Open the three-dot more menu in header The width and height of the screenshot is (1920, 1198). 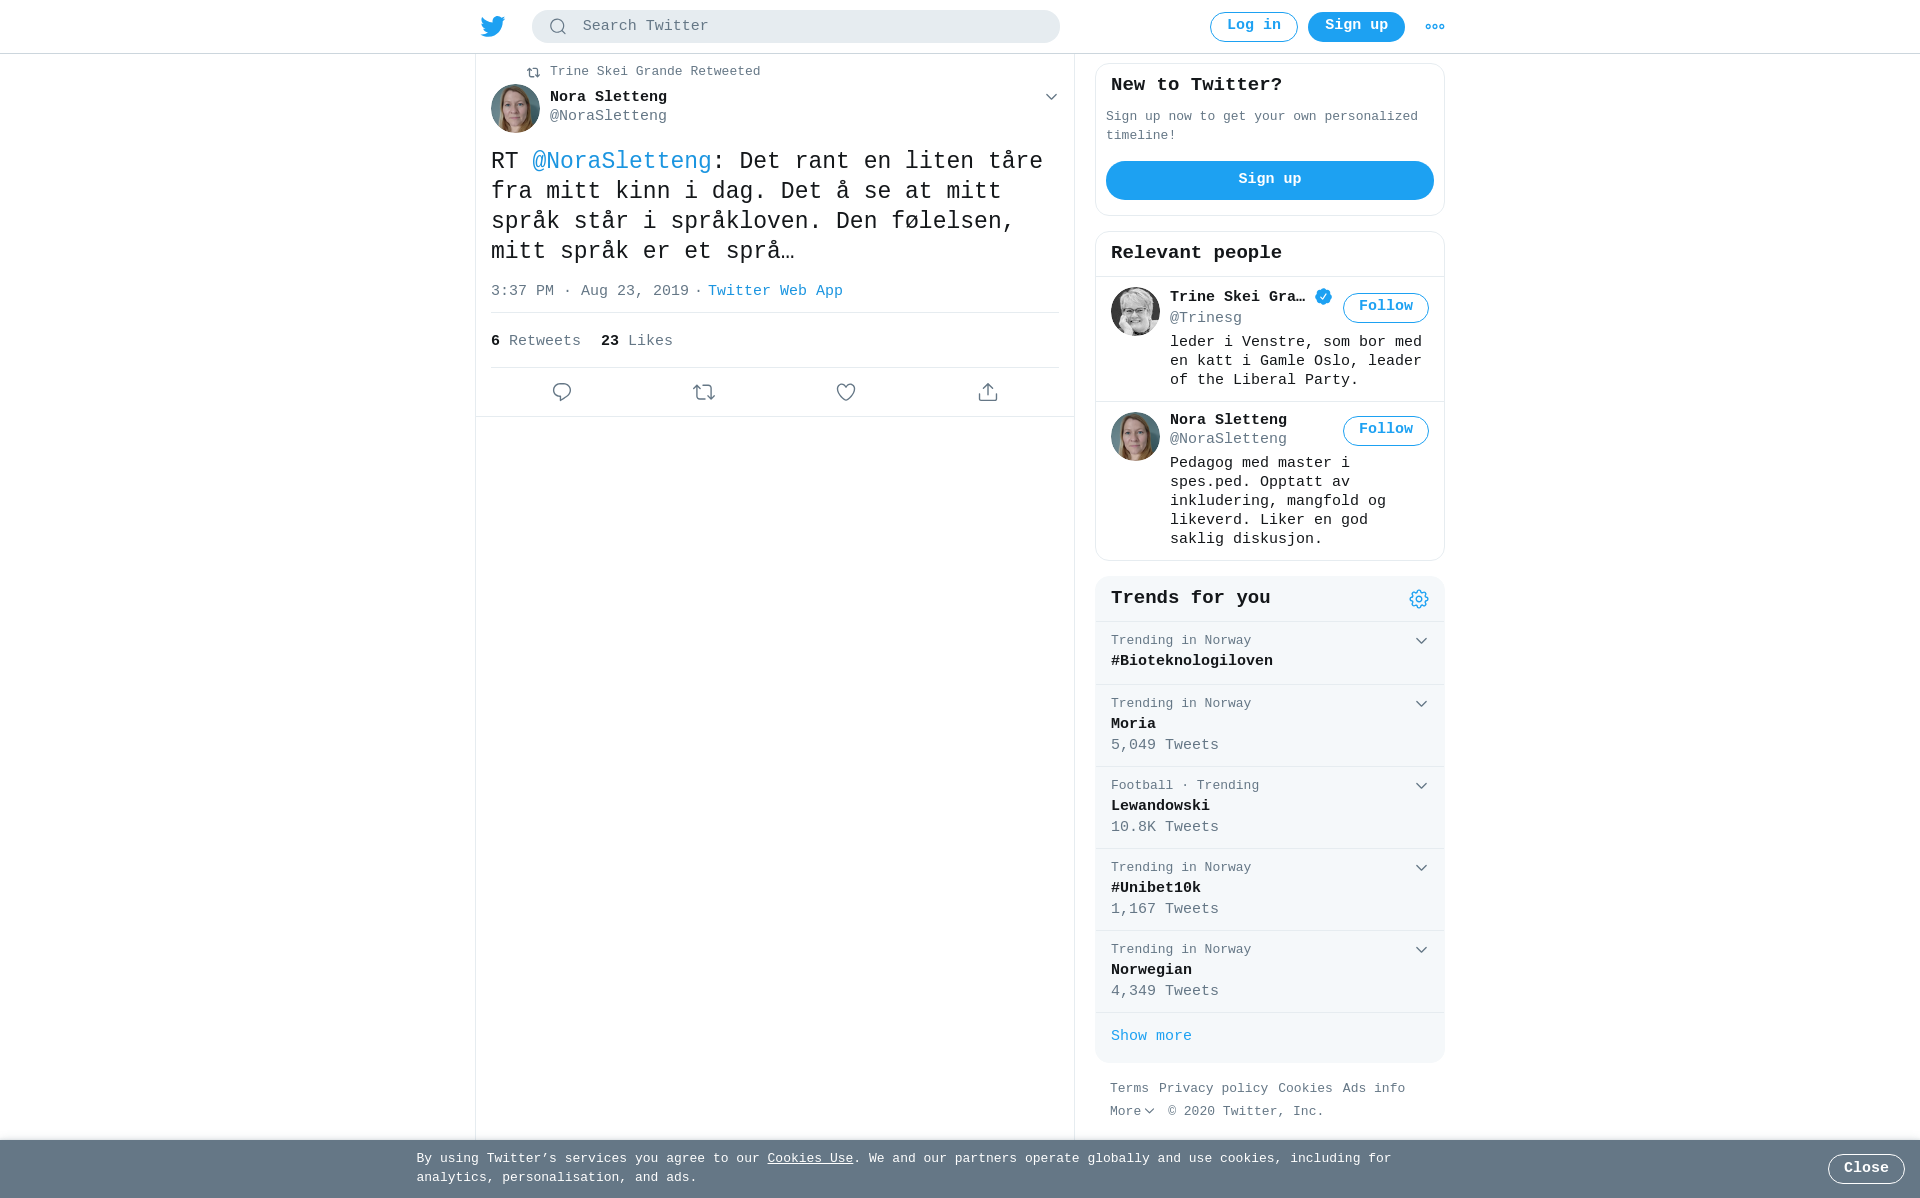1435,27
